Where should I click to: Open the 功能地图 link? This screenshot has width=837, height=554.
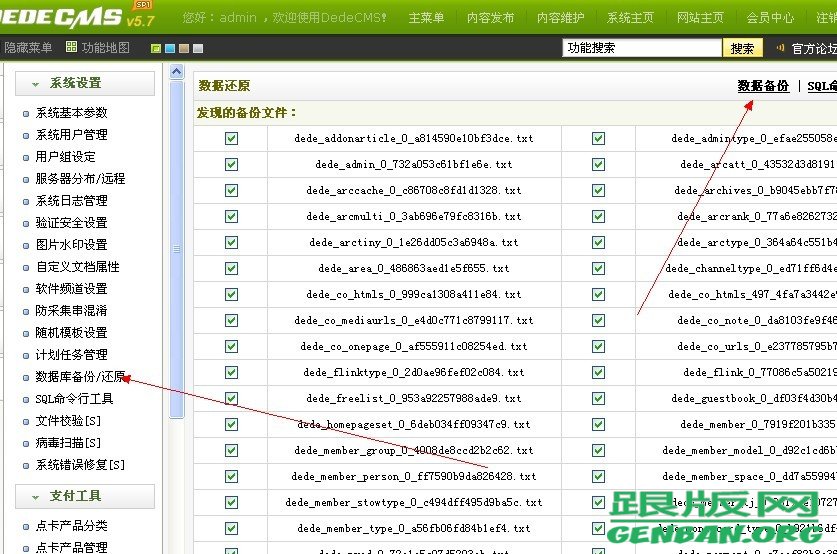[105, 48]
